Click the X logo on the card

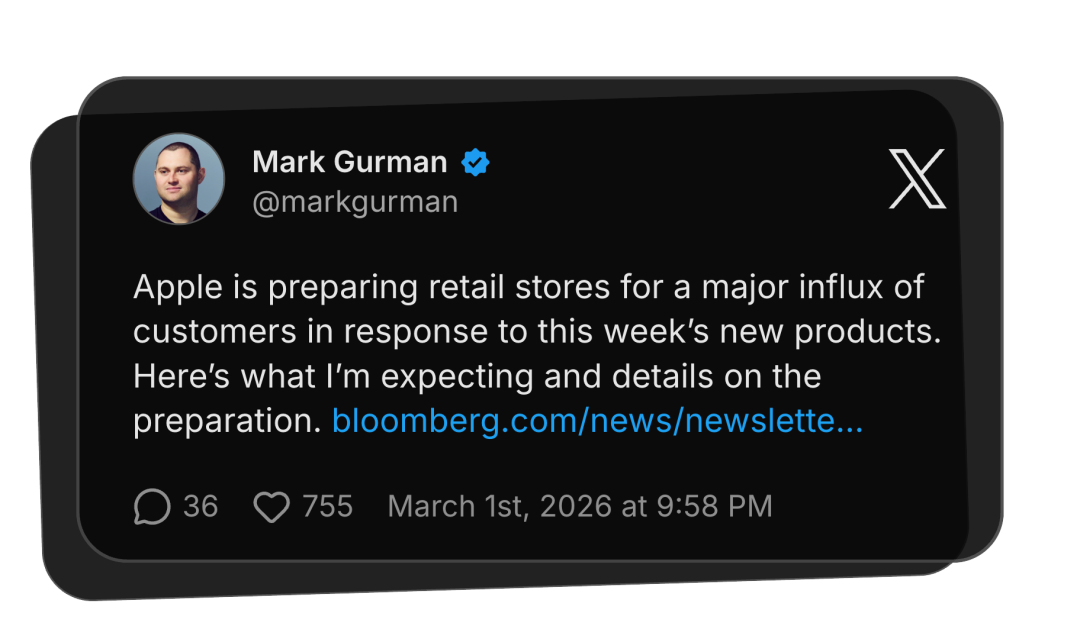[x=916, y=179]
